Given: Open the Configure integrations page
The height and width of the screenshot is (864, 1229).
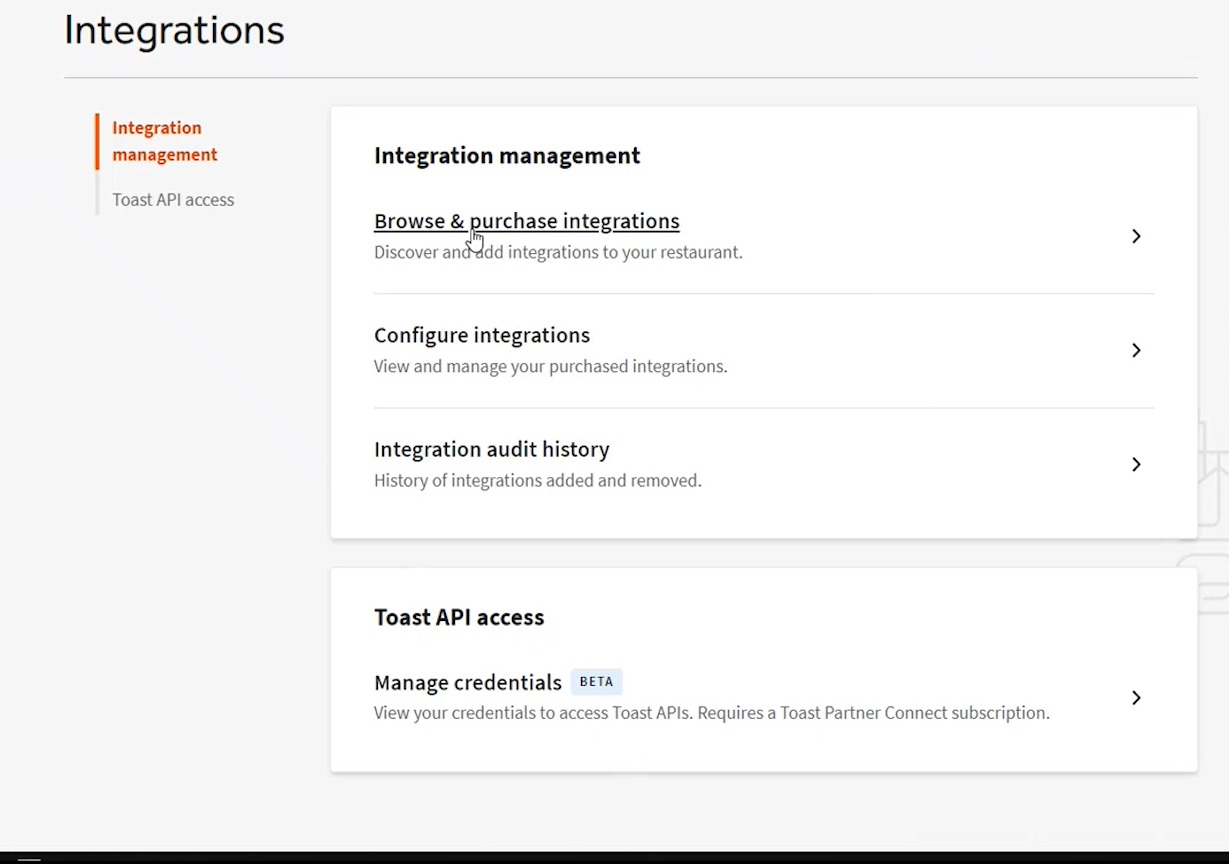Looking at the screenshot, I should (481, 335).
